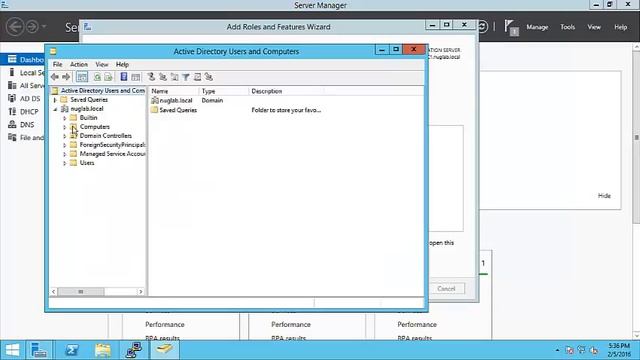
Task: Select the Computers container in tree
Action: 95,127
